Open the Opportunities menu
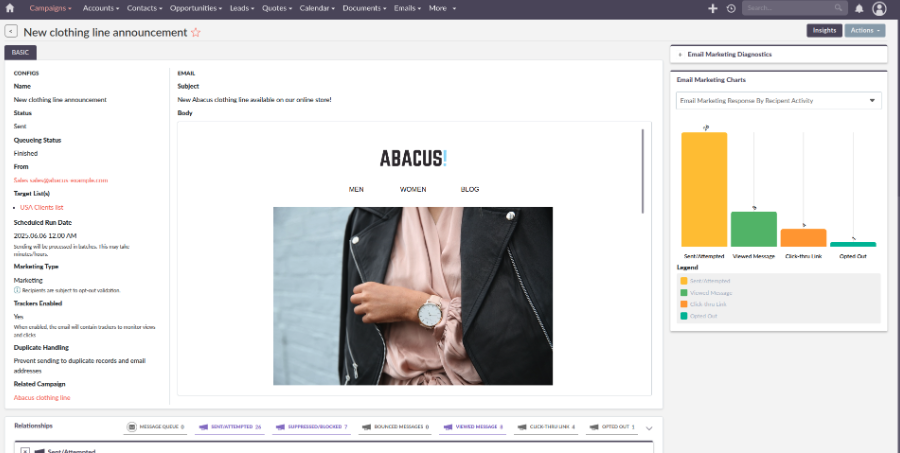900x453 pixels. click(196, 8)
